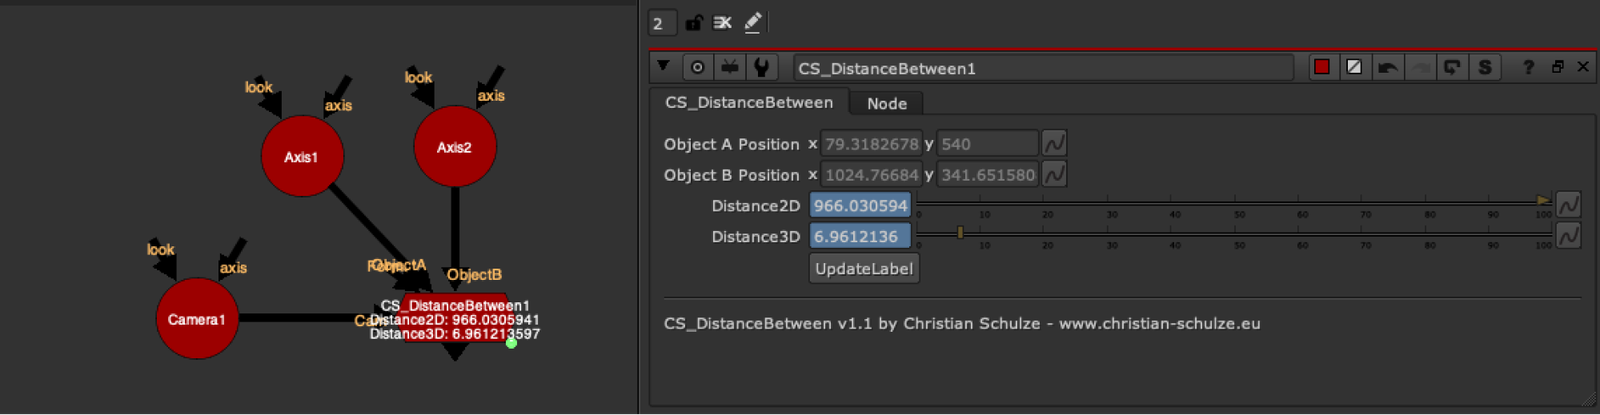Click the Distance2D value field
The height and width of the screenshot is (415, 1600).
(860, 206)
